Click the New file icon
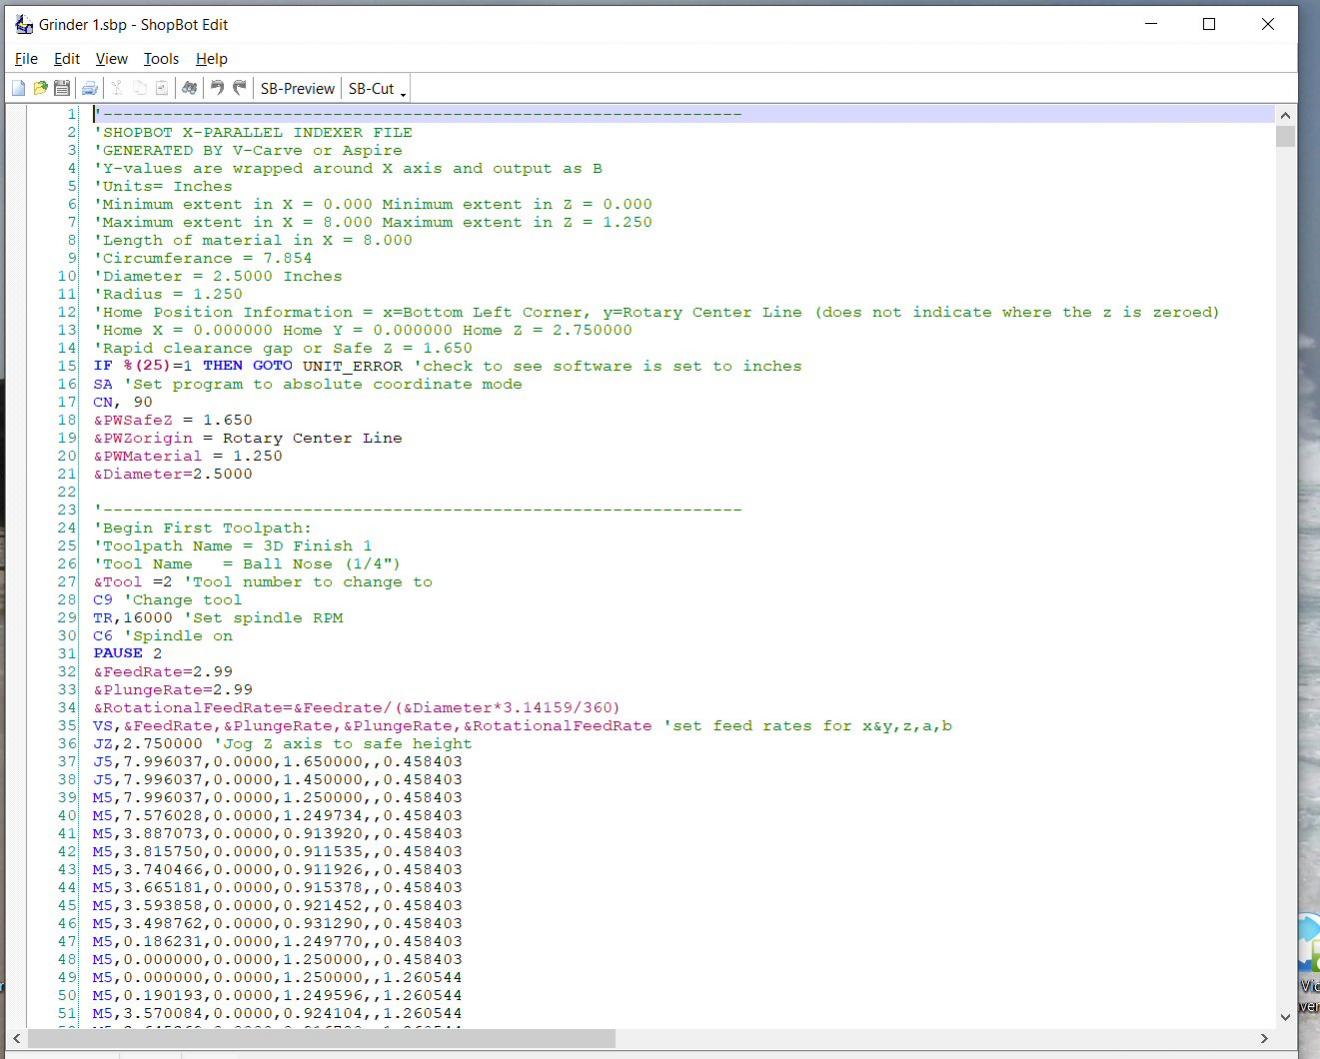The height and width of the screenshot is (1059, 1320). tap(18, 89)
